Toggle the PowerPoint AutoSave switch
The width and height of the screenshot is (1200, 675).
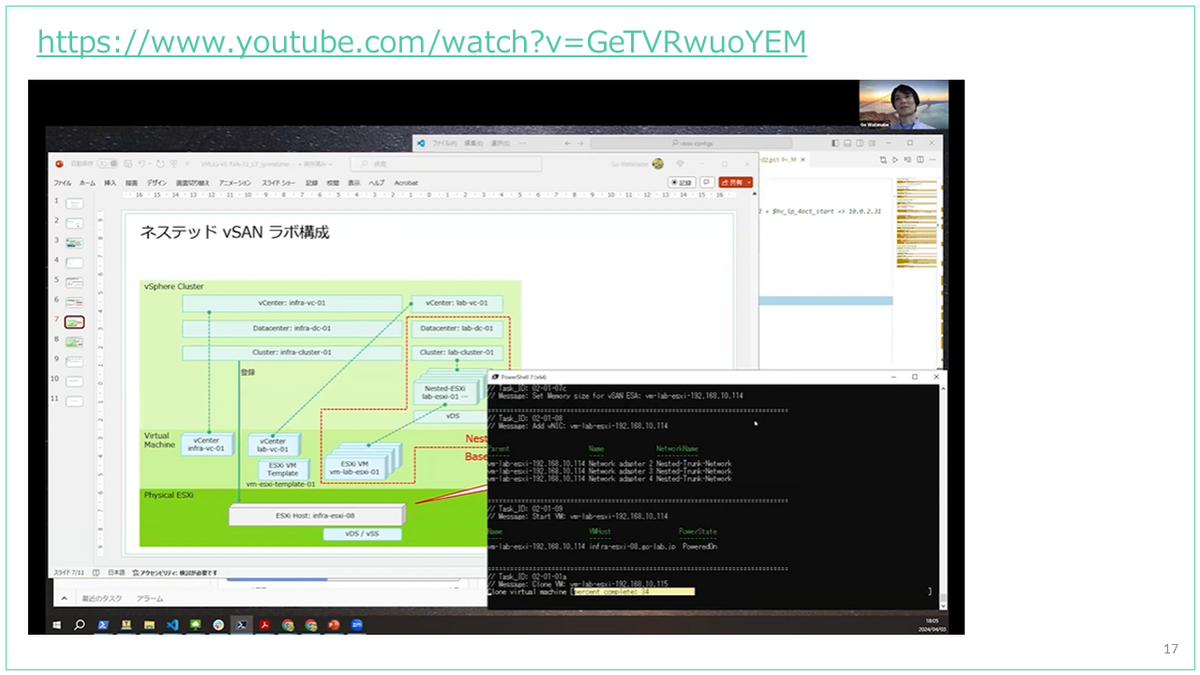108,164
